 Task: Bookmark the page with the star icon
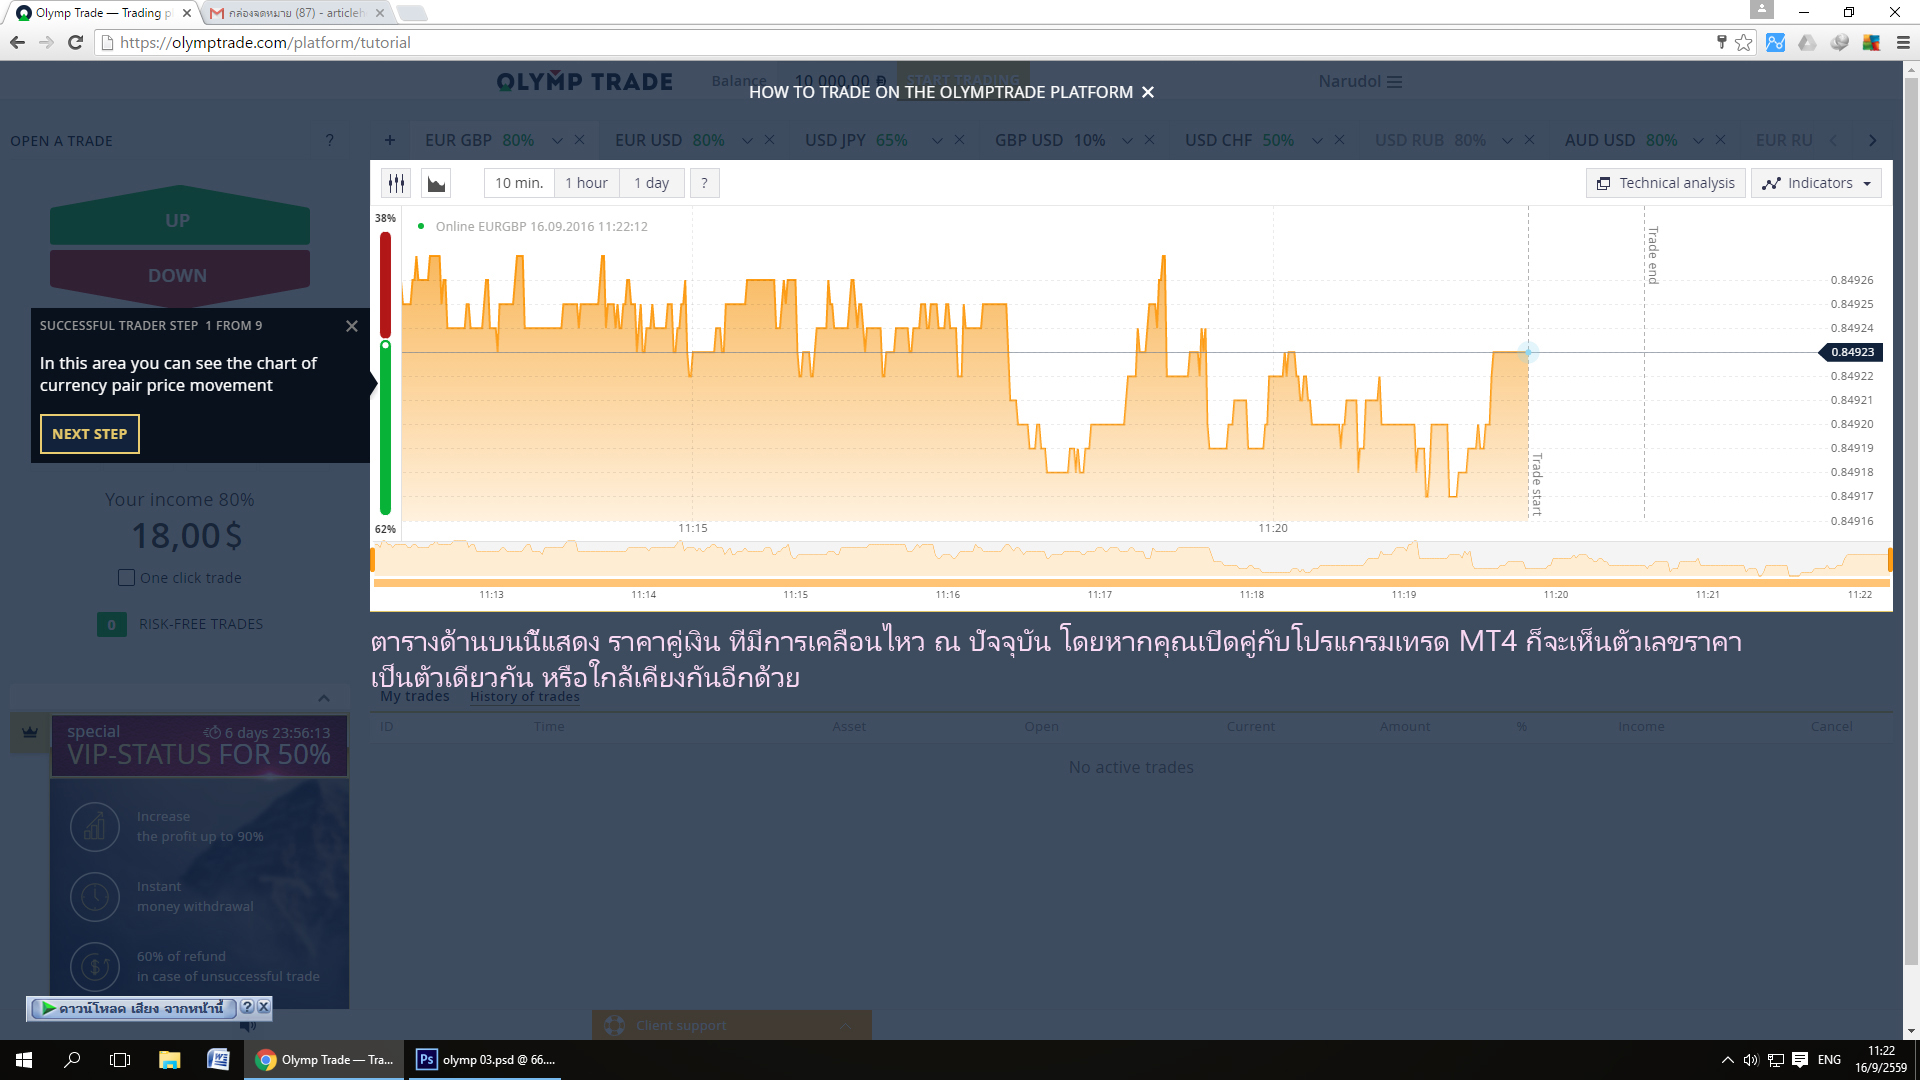(x=1744, y=42)
